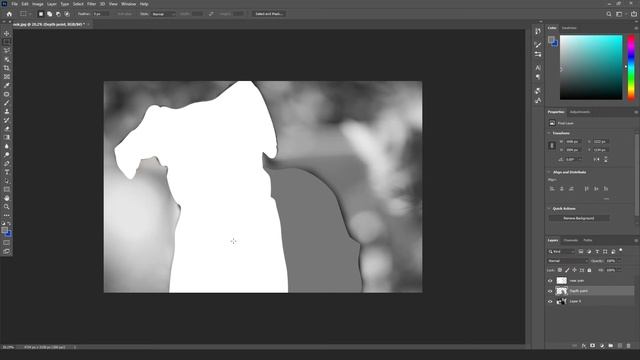The image size is (640, 360).
Task: Click the foreground color swatch in Color panel
Action: pos(551,39)
